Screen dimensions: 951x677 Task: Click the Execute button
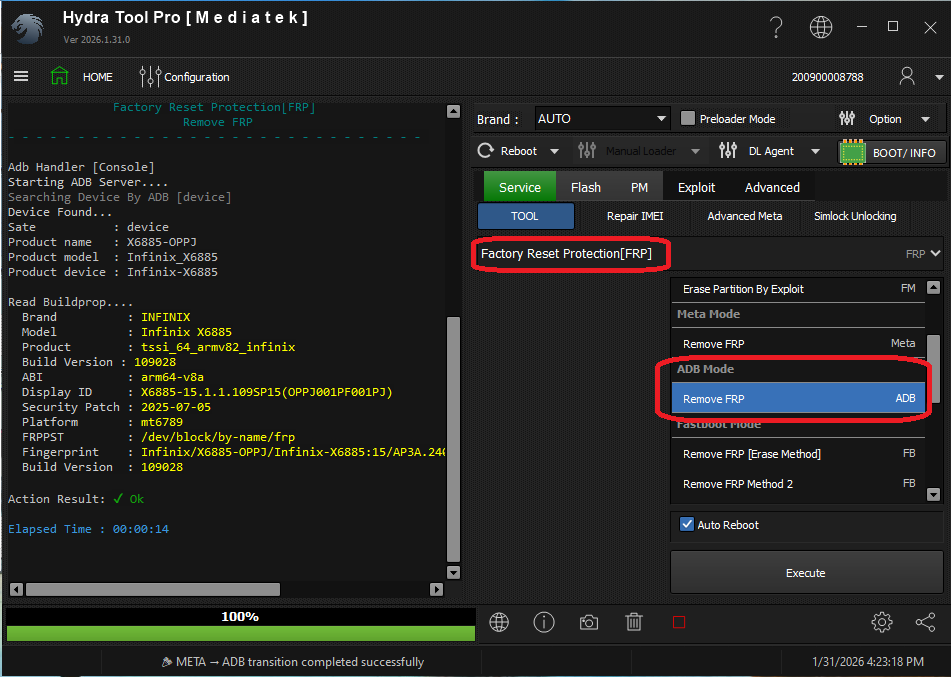click(x=806, y=573)
